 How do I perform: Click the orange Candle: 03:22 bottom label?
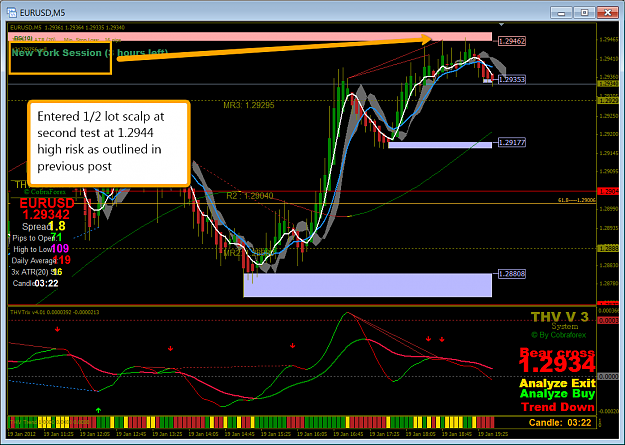[560, 423]
